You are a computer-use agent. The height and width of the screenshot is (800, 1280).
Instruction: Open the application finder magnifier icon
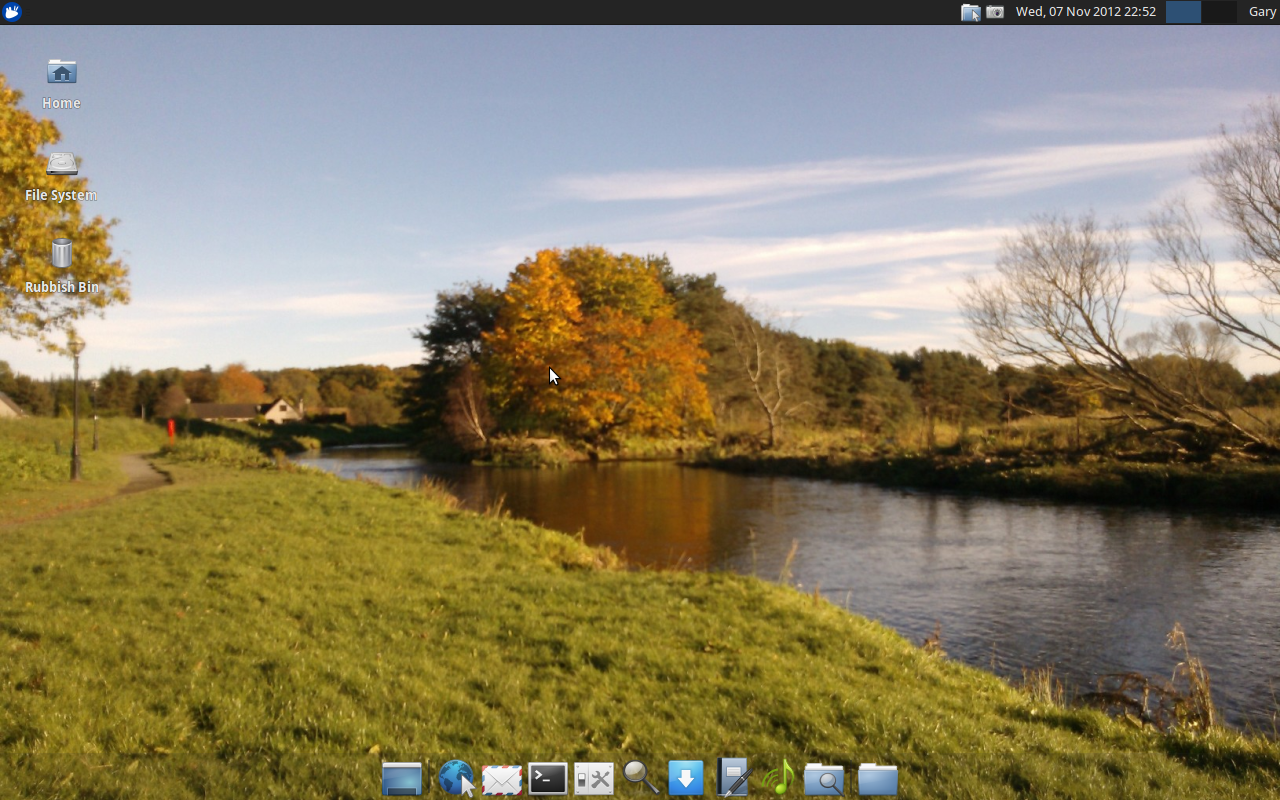640,779
